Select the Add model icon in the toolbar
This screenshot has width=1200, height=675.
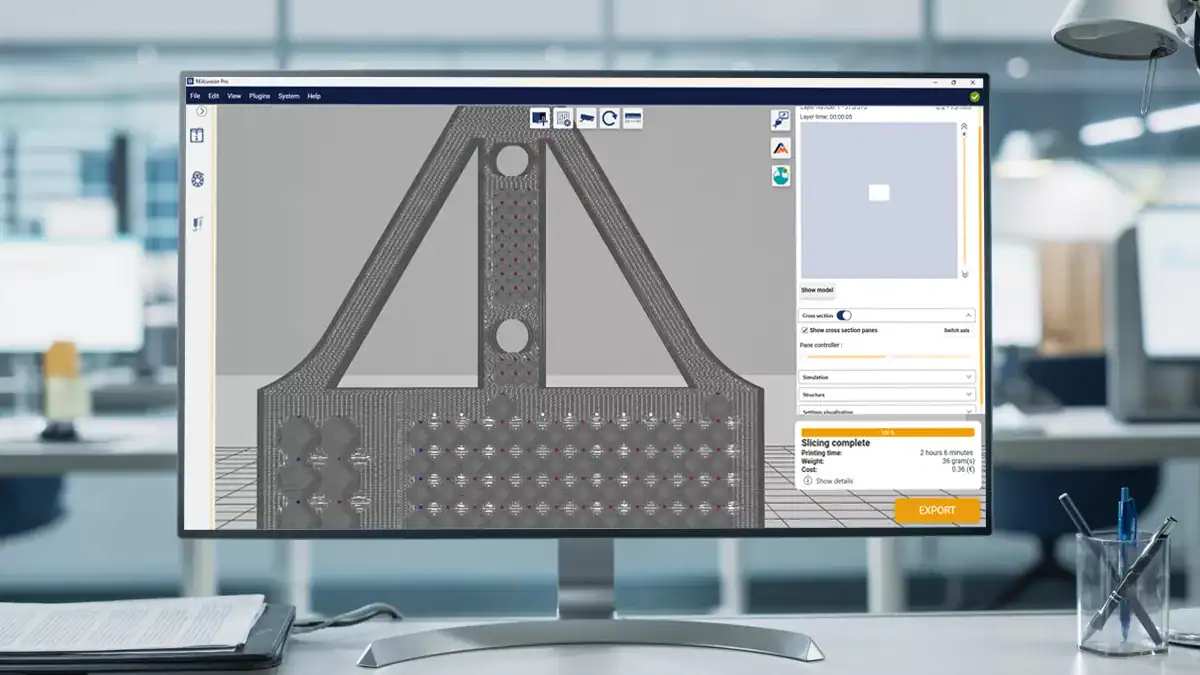pyautogui.click(x=540, y=118)
